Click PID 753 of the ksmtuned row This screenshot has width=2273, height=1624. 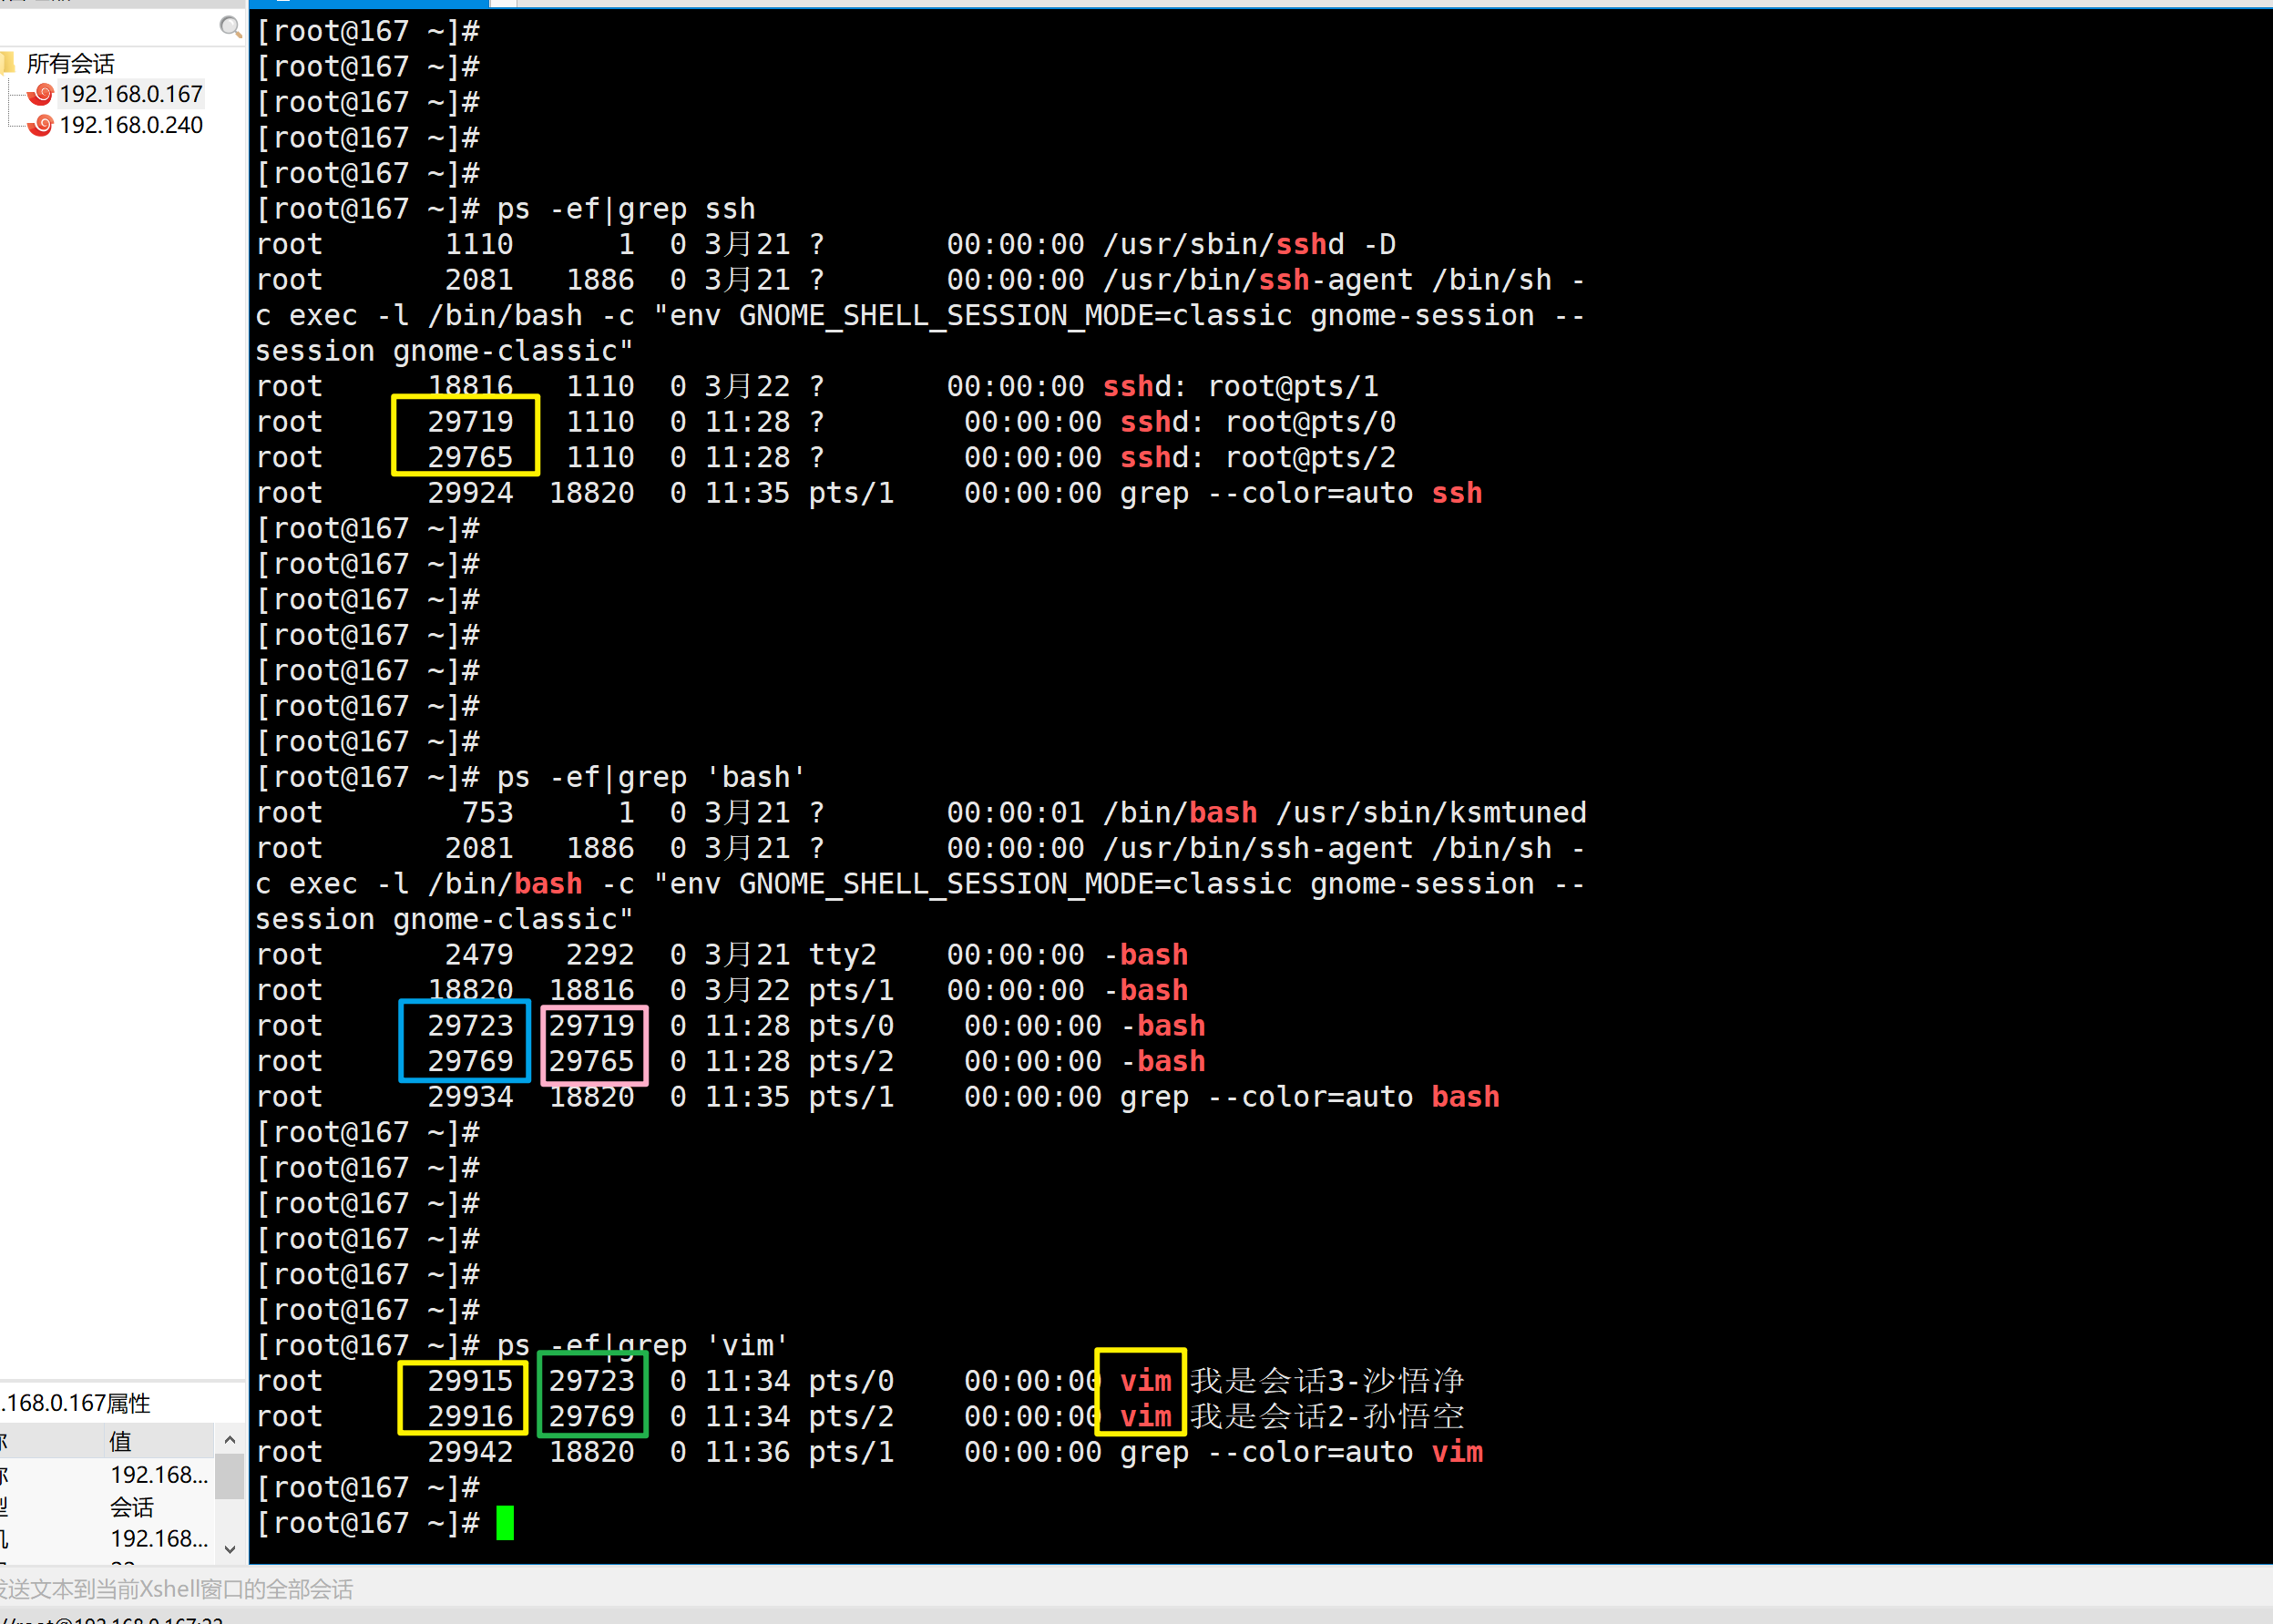pos(488,812)
